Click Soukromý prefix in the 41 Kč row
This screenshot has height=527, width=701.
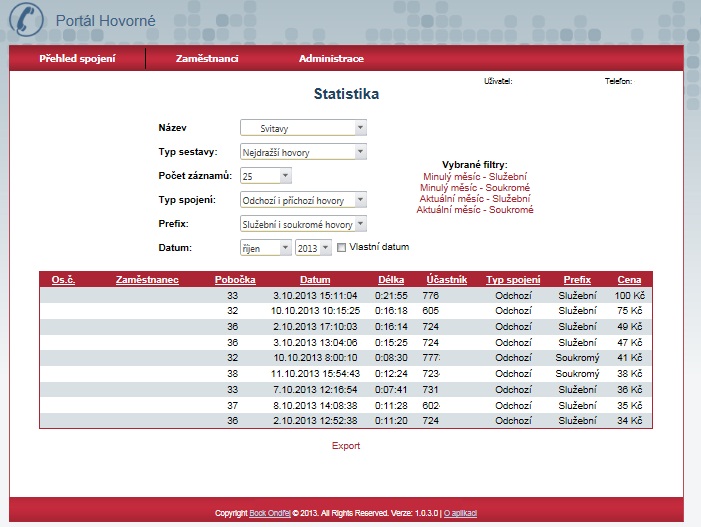(x=577, y=358)
